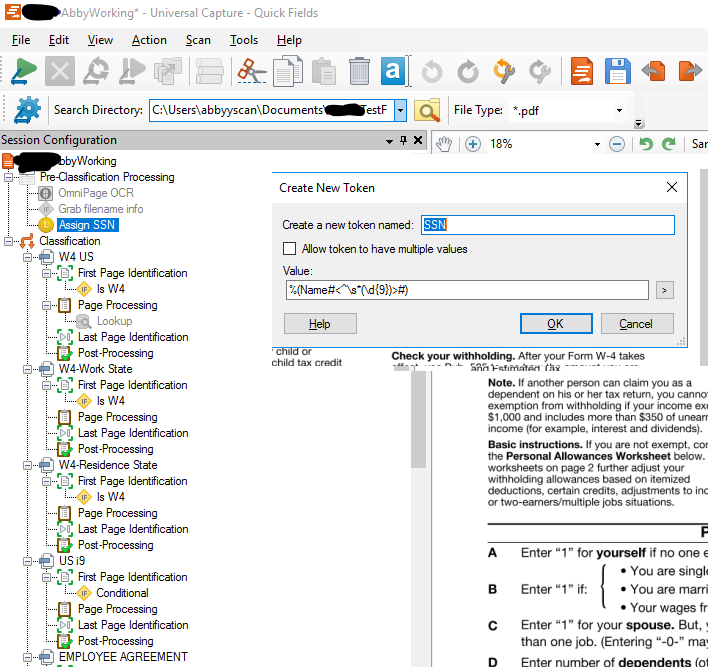This screenshot has width=708, height=667.
Task: Click the left-pointing orange import arrow icon
Action: [x=653, y=71]
